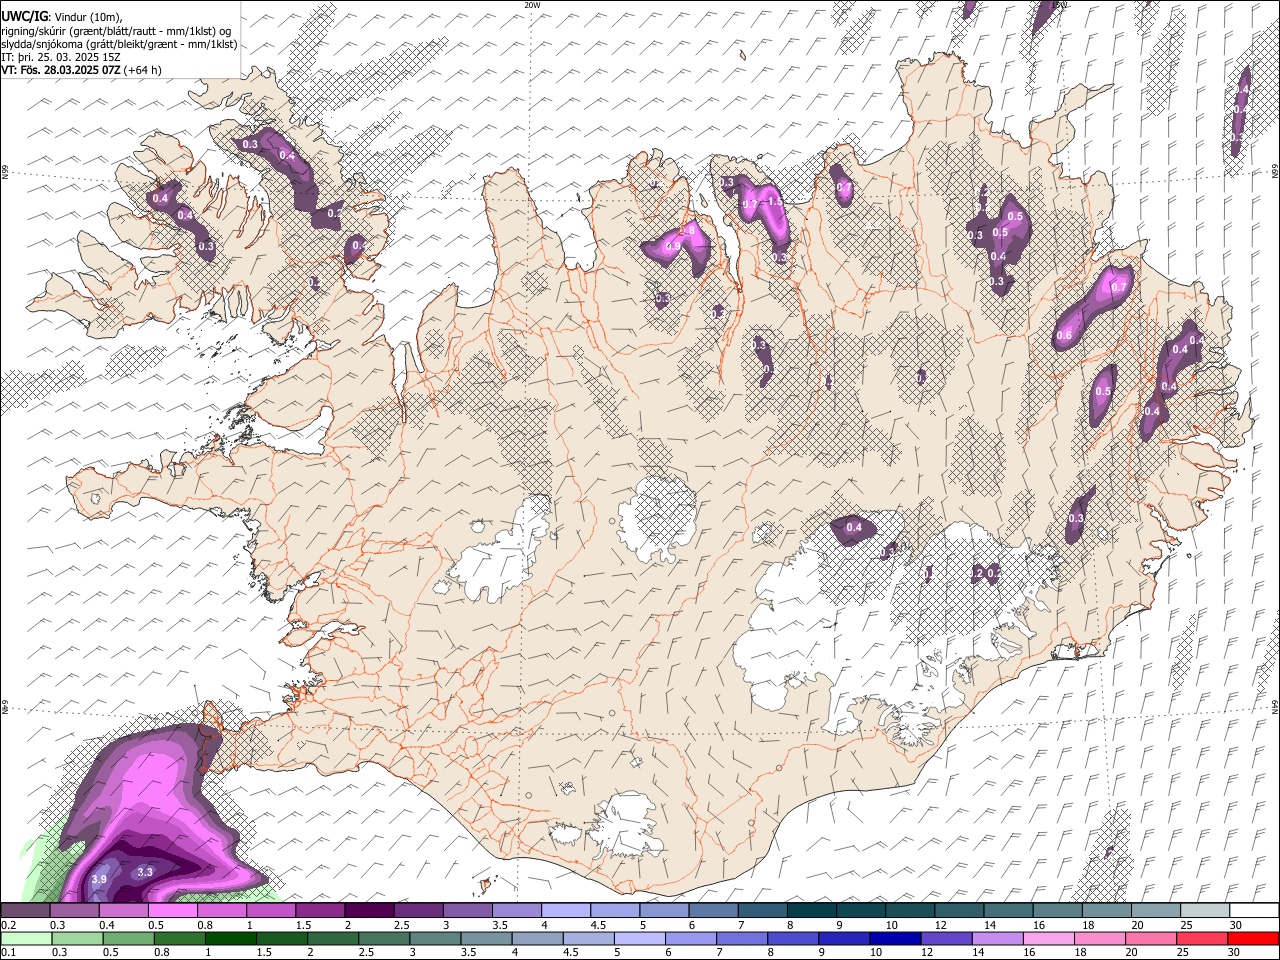1280x960 pixels.
Task: Click the 3.3 precipitation value in southwest
Action: (145, 872)
